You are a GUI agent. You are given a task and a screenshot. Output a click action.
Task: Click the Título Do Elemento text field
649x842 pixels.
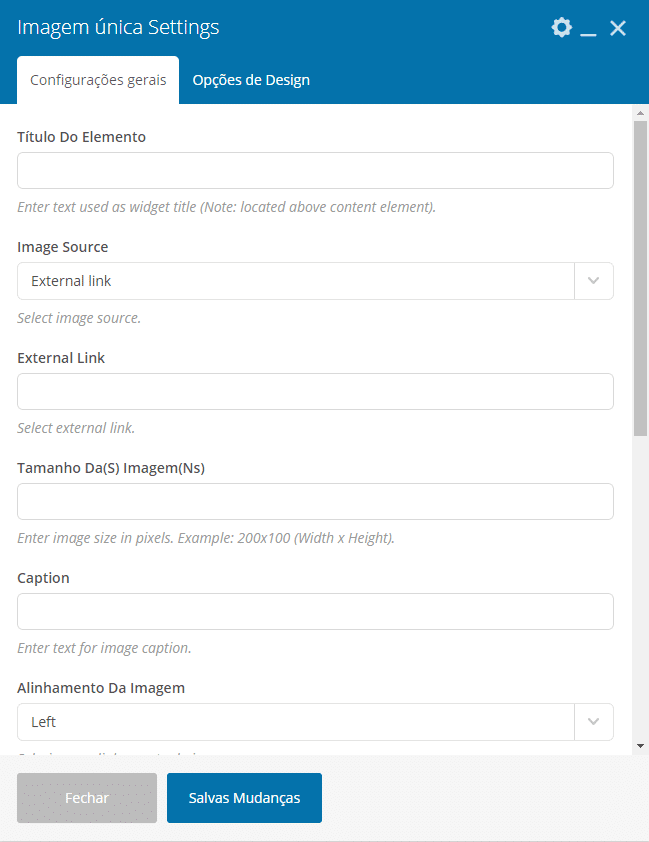[315, 170]
